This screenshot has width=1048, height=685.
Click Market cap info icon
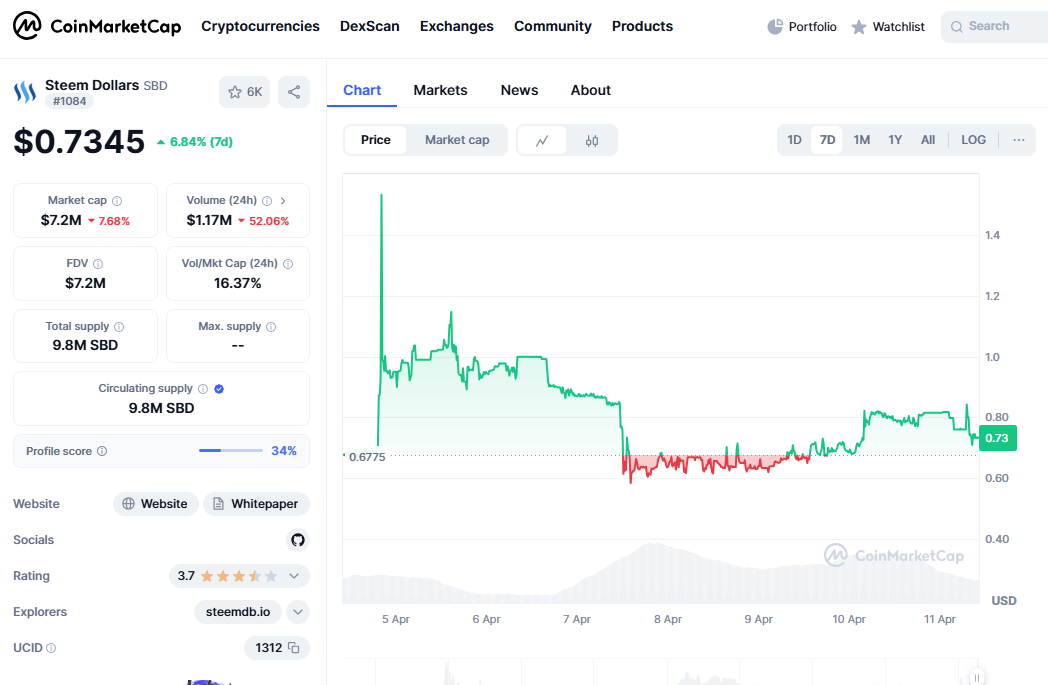117,200
